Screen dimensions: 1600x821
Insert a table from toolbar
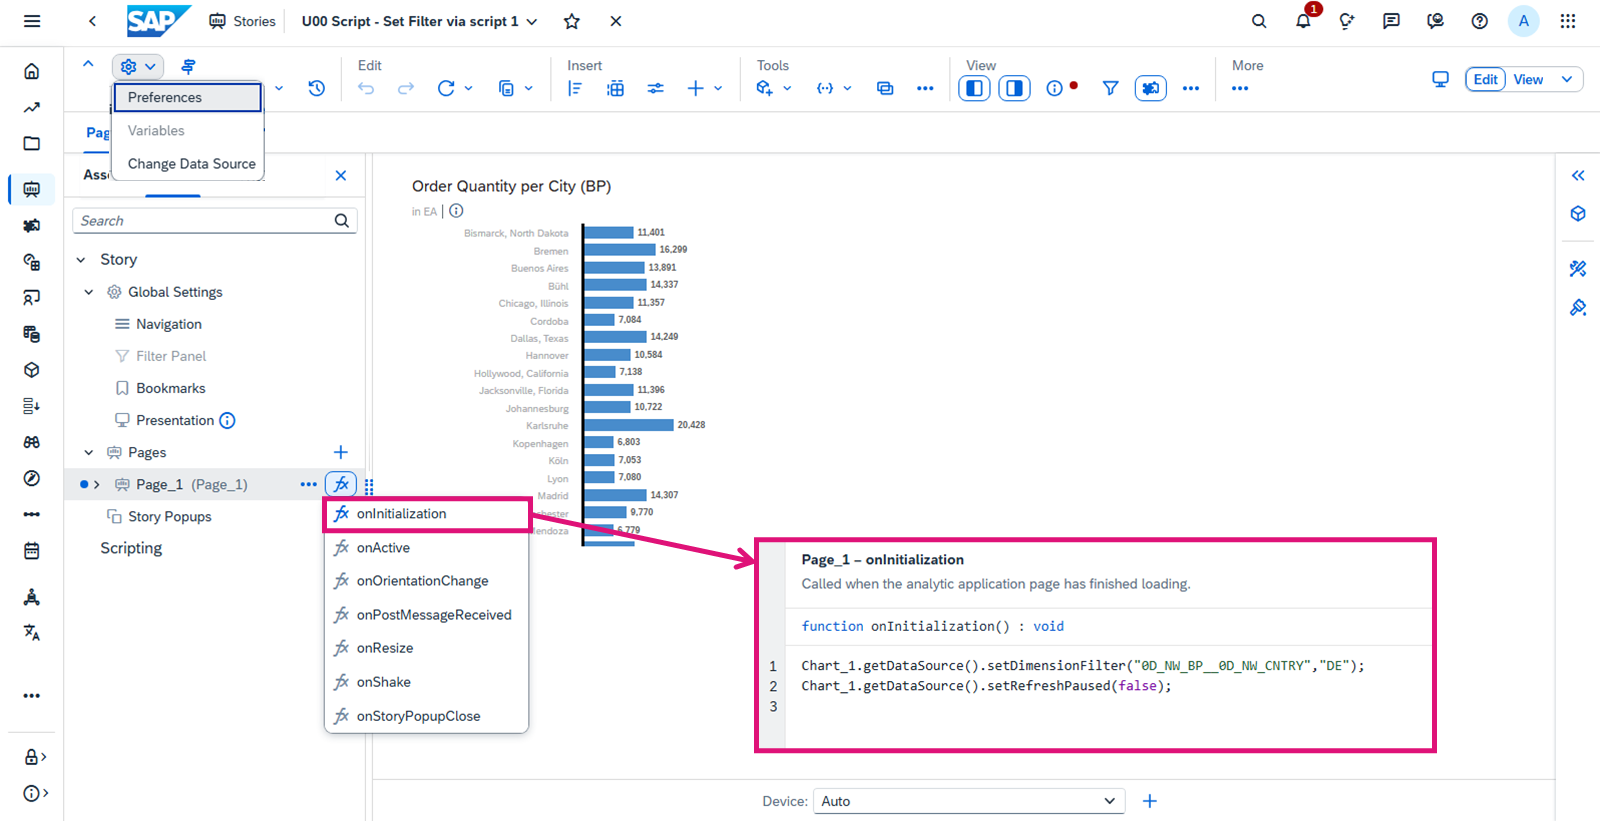pyautogui.click(x=615, y=88)
